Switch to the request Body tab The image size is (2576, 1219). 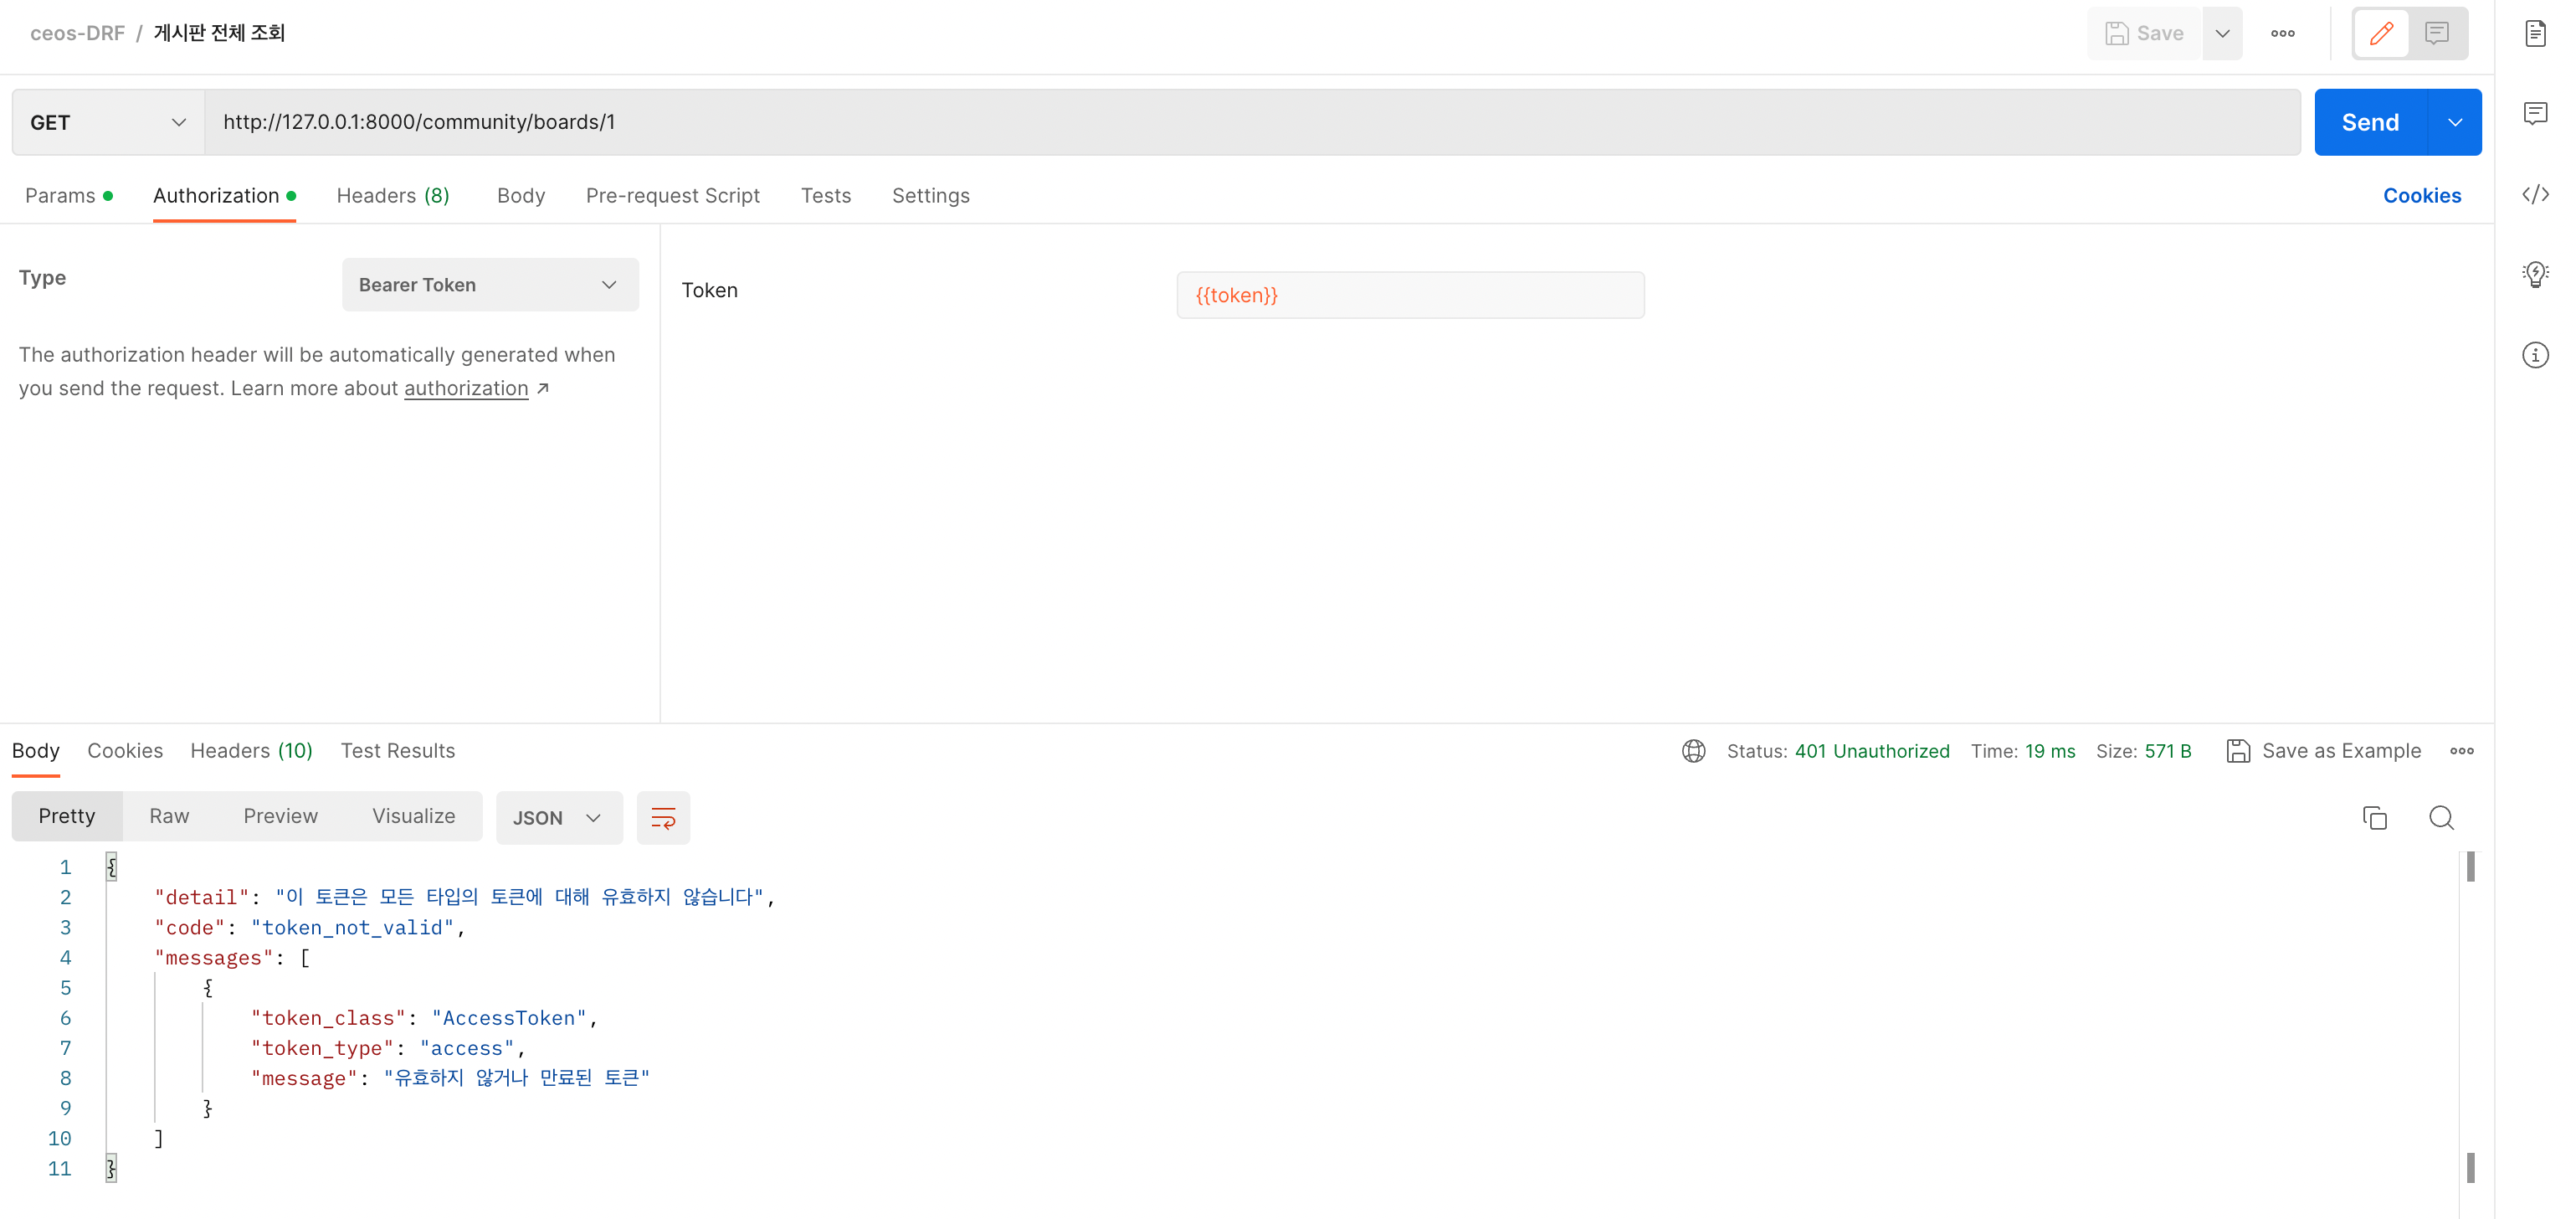521,196
